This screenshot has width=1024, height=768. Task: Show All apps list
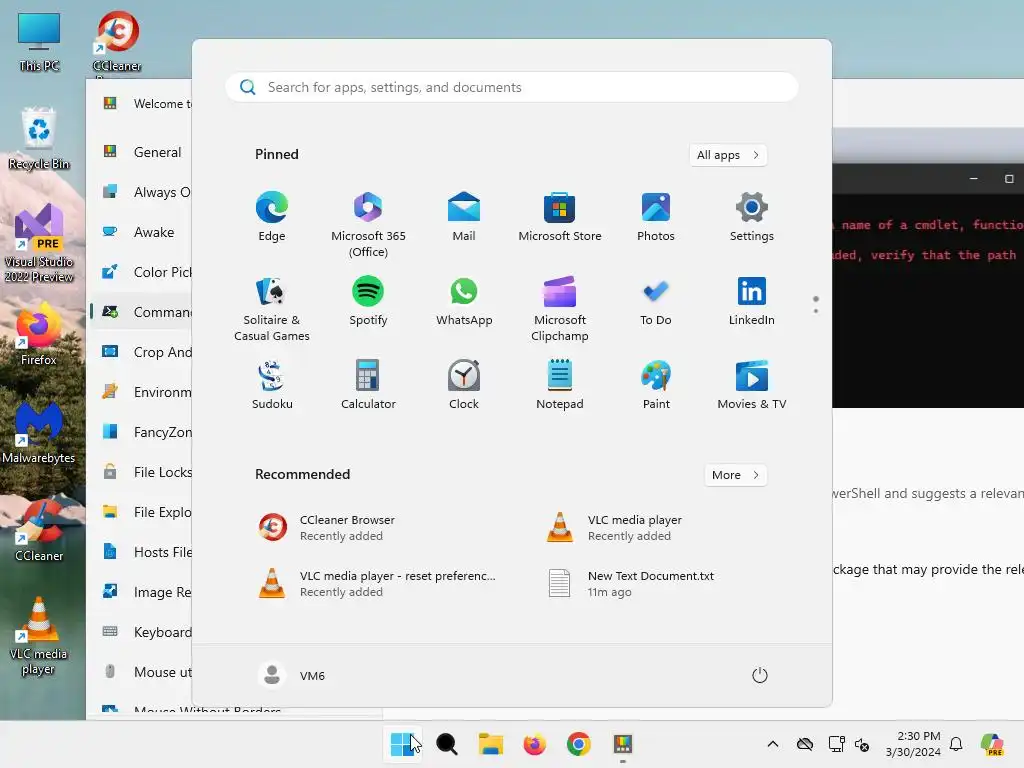click(728, 155)
